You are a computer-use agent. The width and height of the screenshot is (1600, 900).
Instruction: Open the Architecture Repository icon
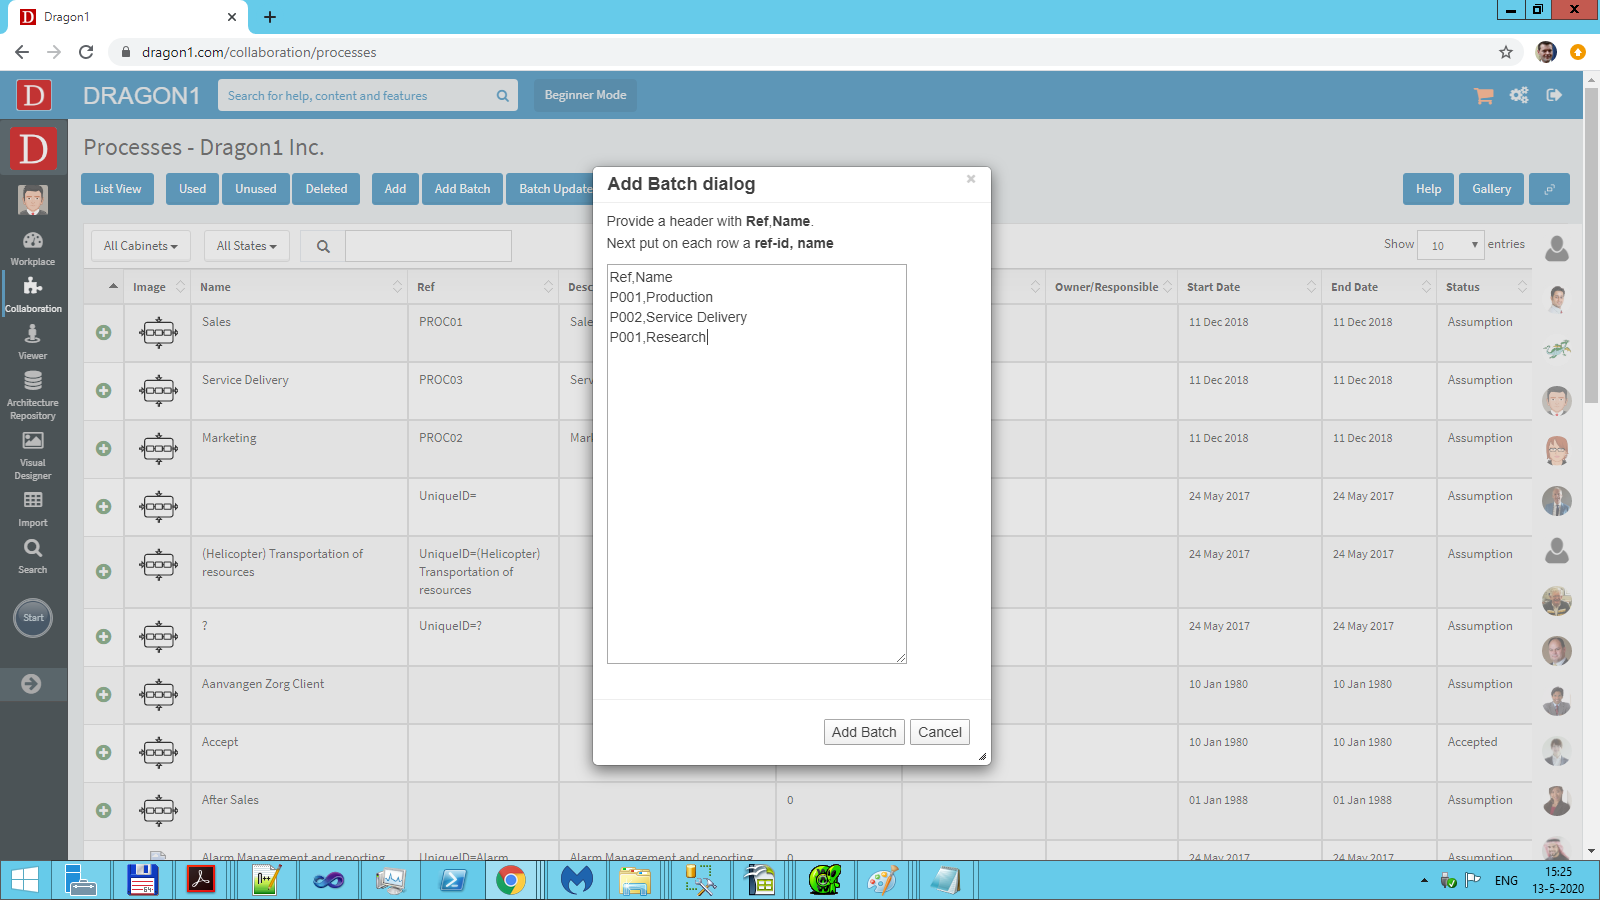(33, 394)
